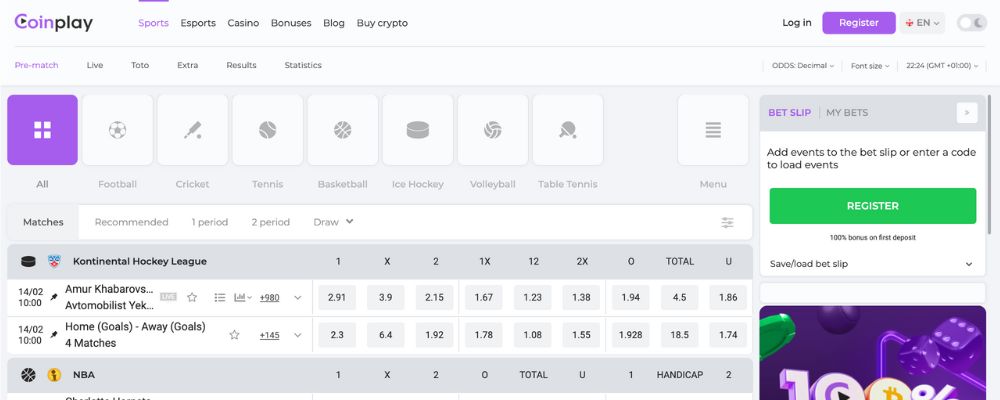Select the Matches tab

point(43,222)
